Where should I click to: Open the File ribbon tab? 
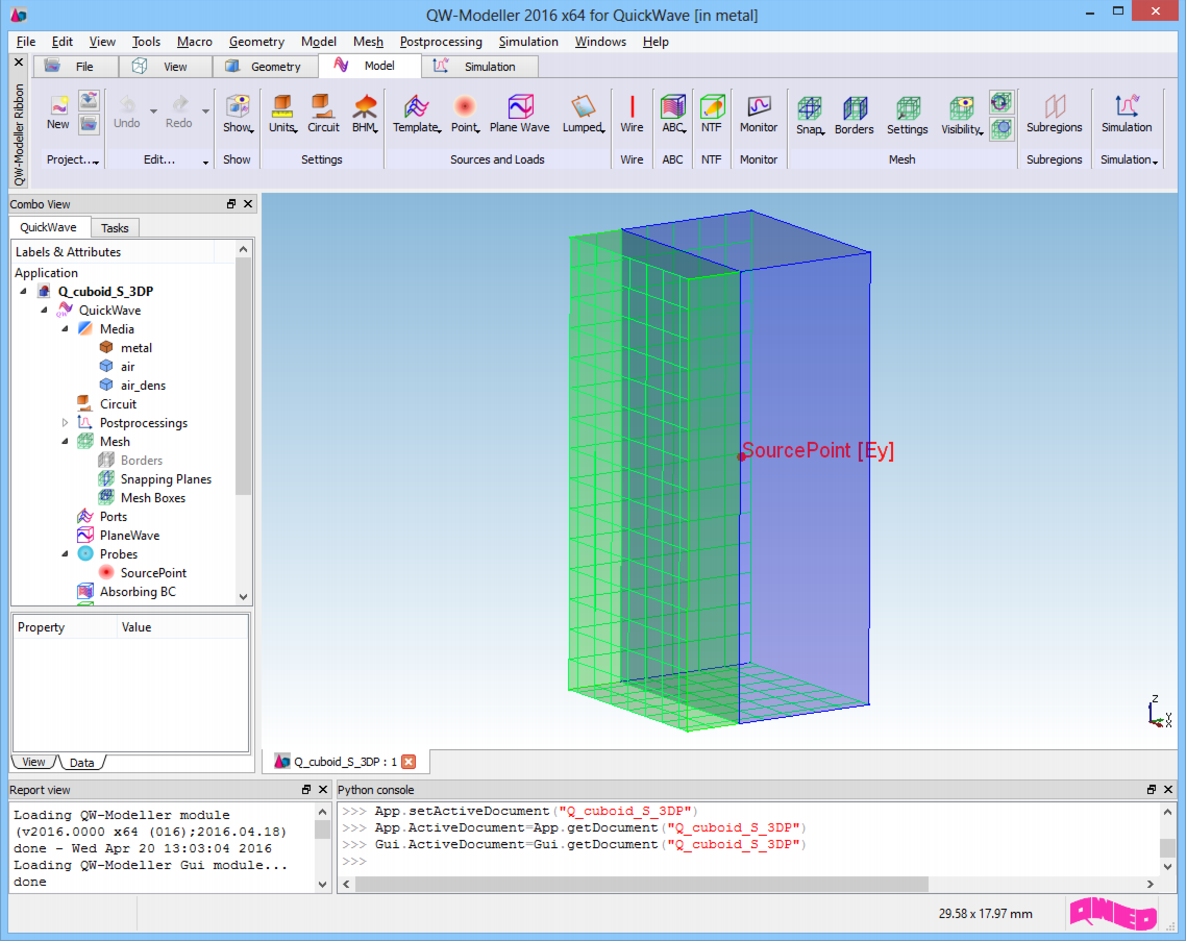[74, 67]
